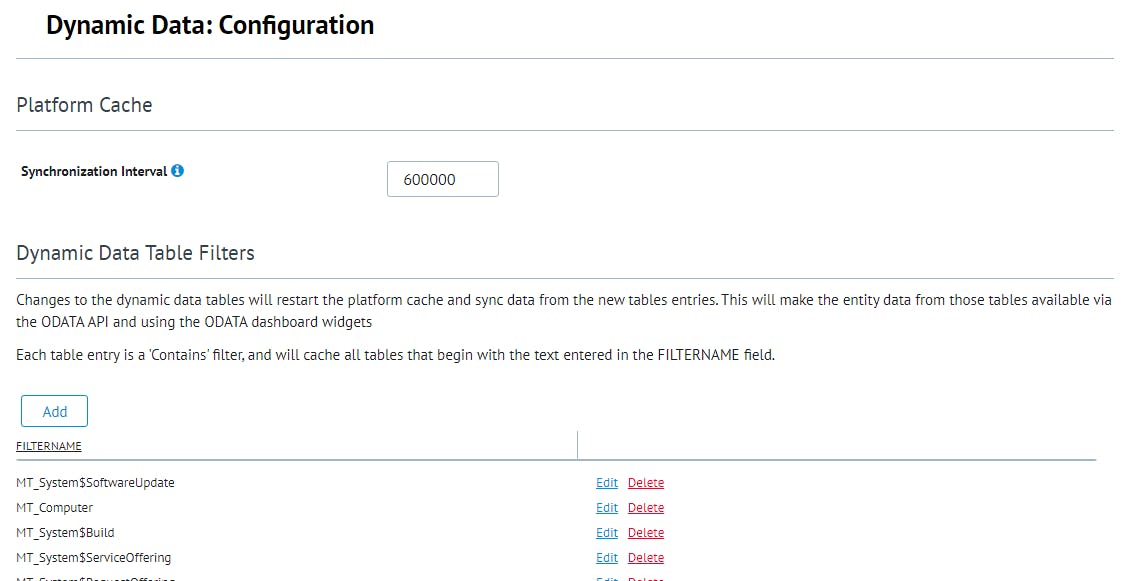Sort by the FILTERNAME column header
1129x581 pixels.
pyautogui.click(x=49, y=446)
